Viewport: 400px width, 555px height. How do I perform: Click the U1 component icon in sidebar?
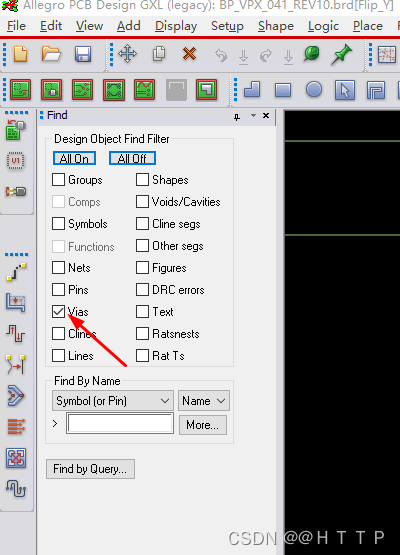[x=15, y=161]
